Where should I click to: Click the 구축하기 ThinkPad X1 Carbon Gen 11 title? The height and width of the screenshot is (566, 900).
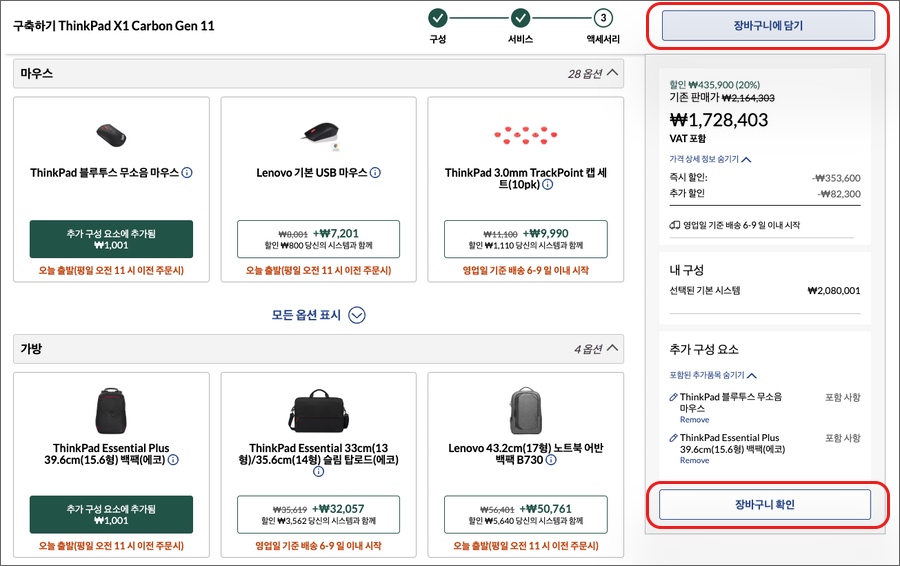point(114,26)
